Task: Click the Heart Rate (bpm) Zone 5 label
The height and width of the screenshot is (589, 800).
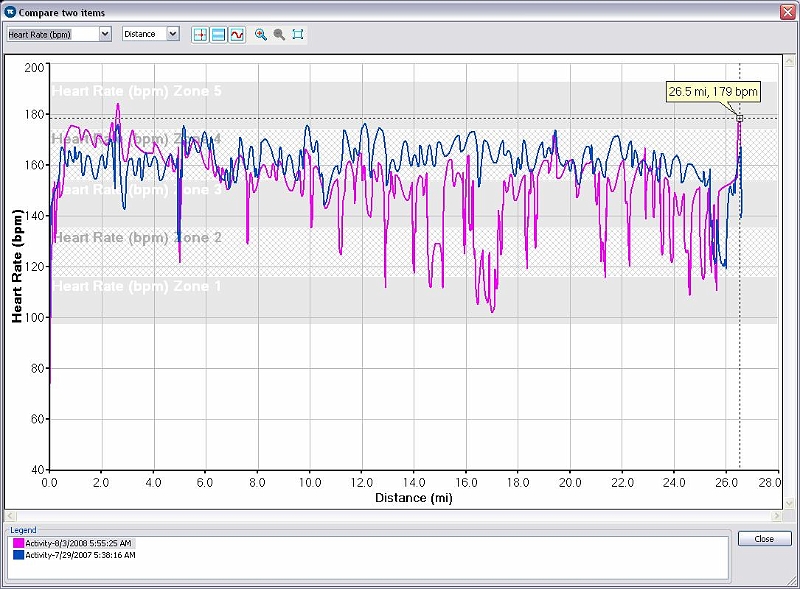Action: tap(137, 91)
